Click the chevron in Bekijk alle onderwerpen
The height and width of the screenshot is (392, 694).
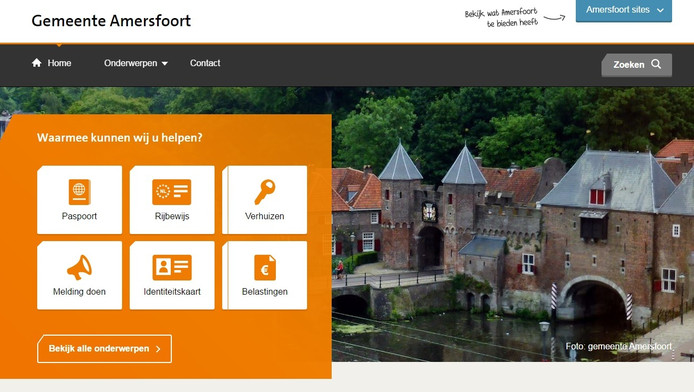point(158,349)
